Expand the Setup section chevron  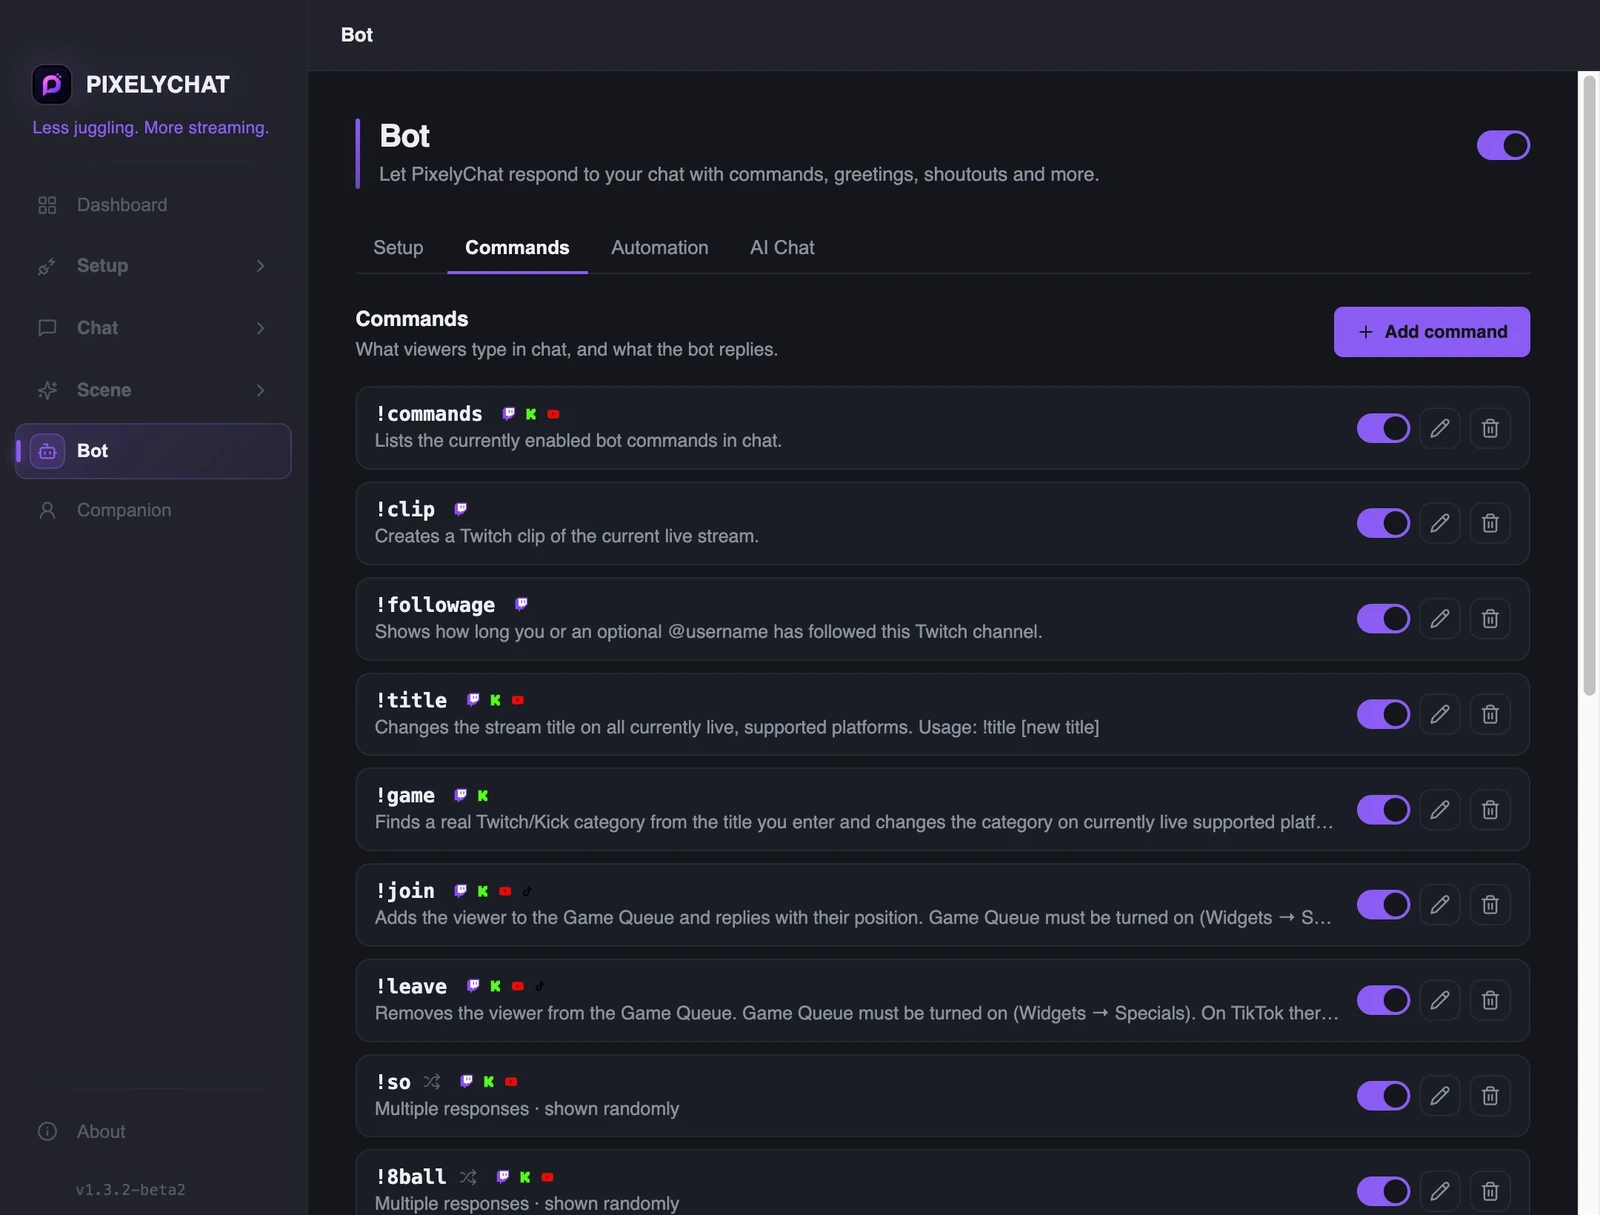click(x=260, y=266)
